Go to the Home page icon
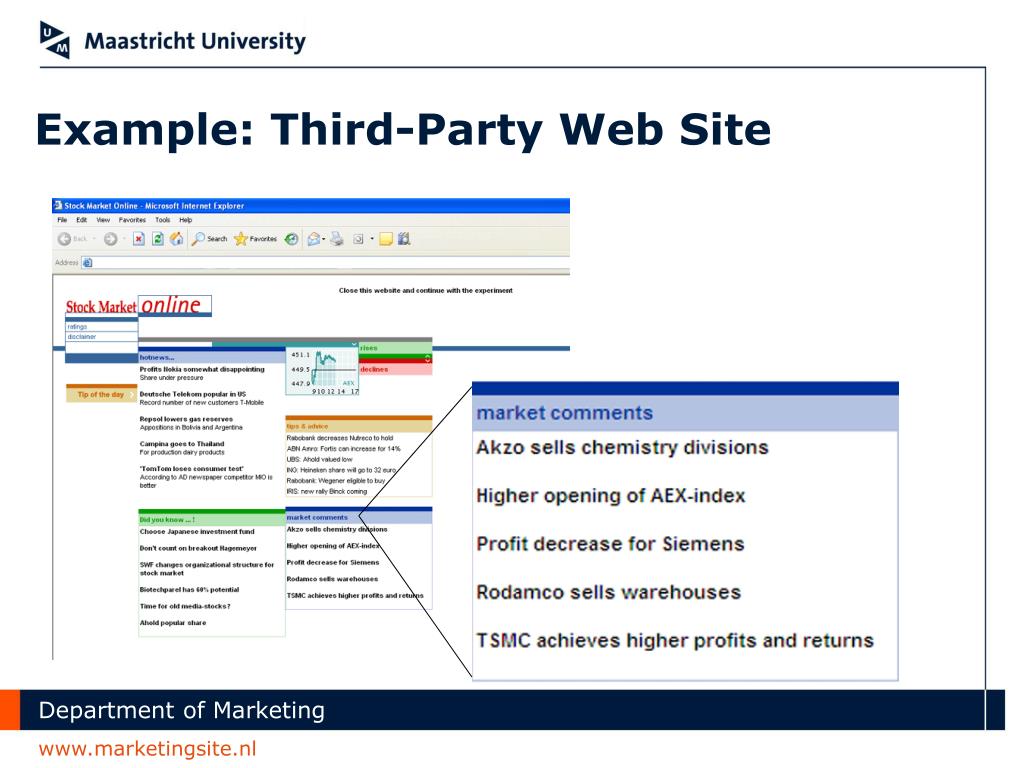Image resolution: width=1024 pixels, height=768 pixels. (176, 239)
